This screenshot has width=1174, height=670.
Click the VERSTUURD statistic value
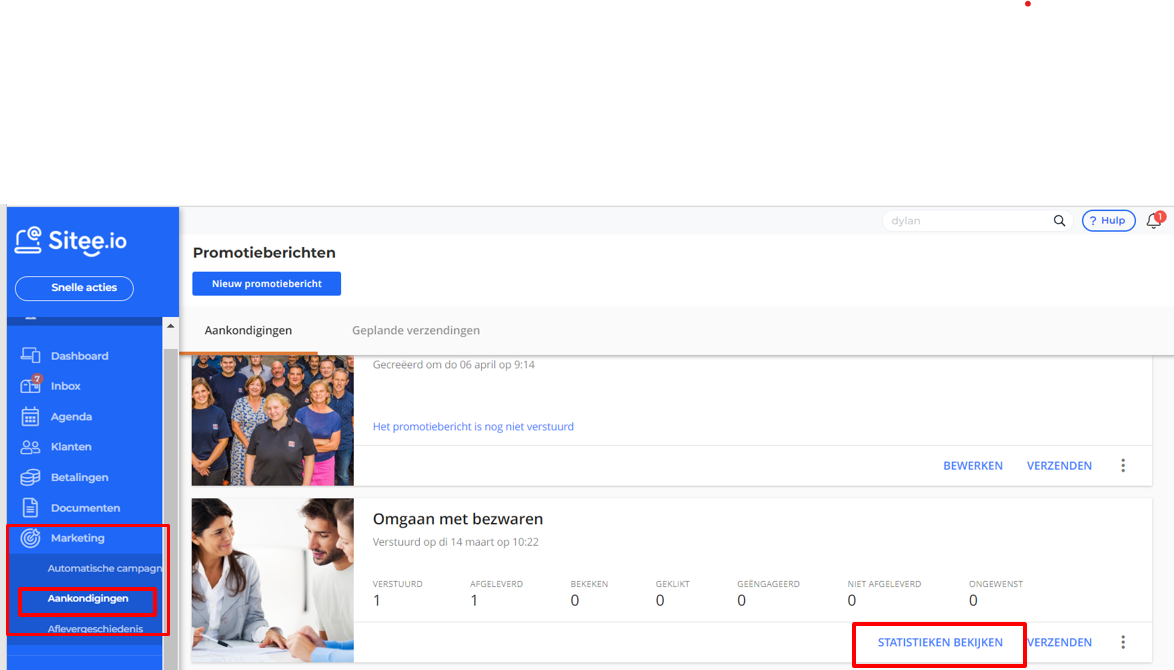click(x=377, y=600)
